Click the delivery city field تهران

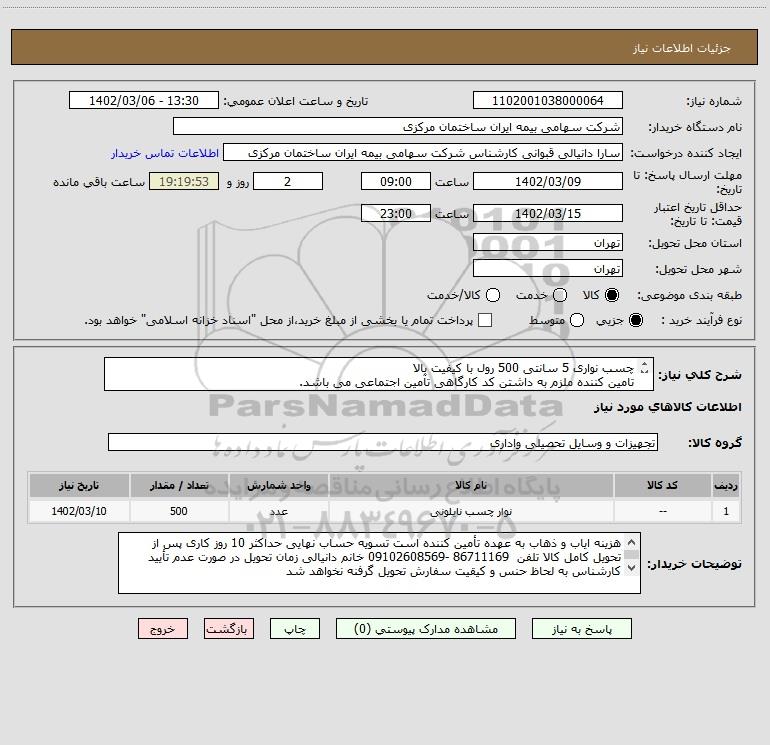tap(548, 268)
